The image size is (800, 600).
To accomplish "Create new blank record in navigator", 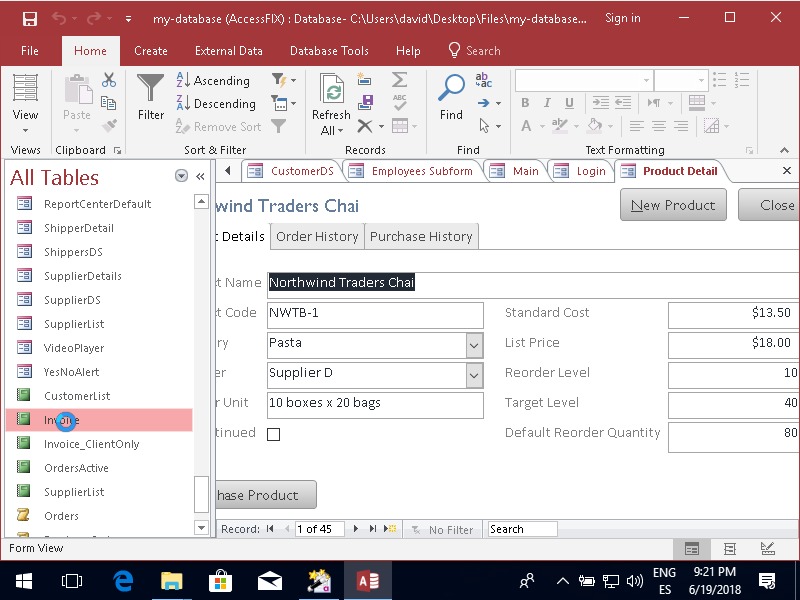I will (390, 529).
